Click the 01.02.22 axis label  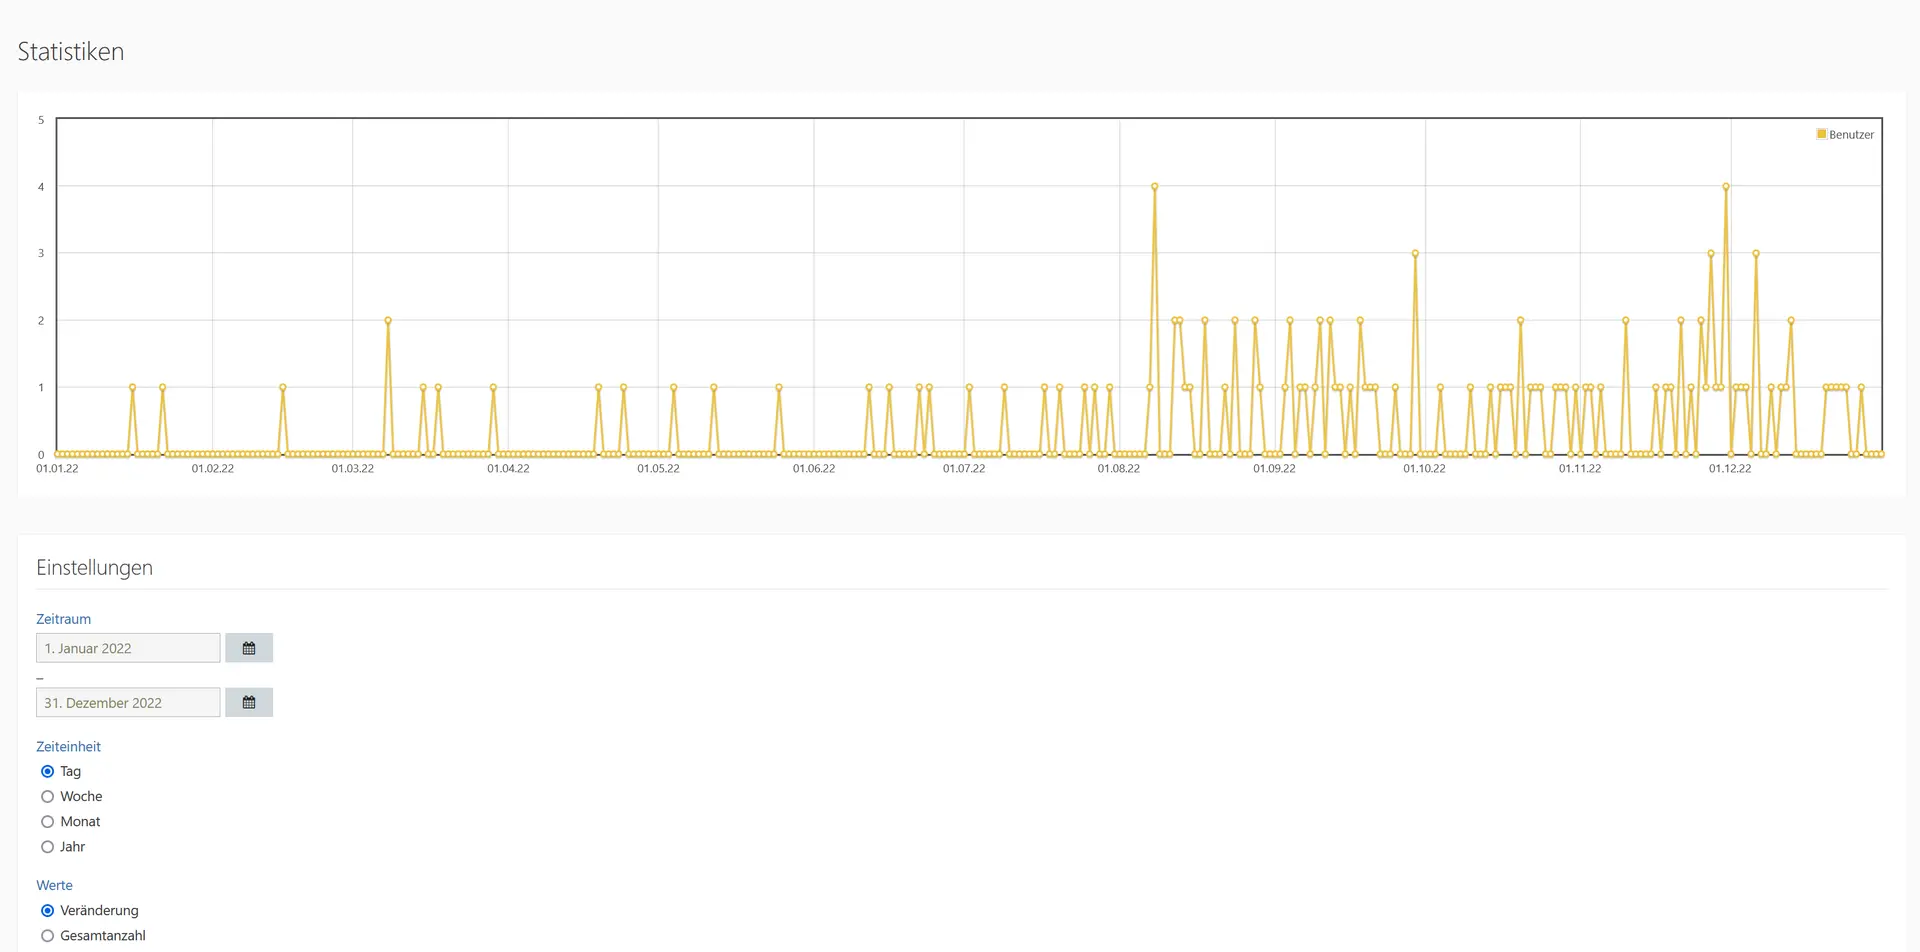(213, 468)
